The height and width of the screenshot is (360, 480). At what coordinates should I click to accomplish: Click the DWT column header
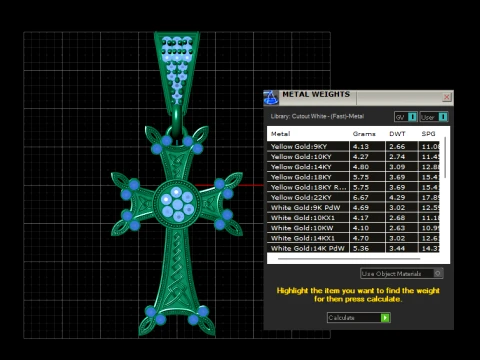pos(397,134)
